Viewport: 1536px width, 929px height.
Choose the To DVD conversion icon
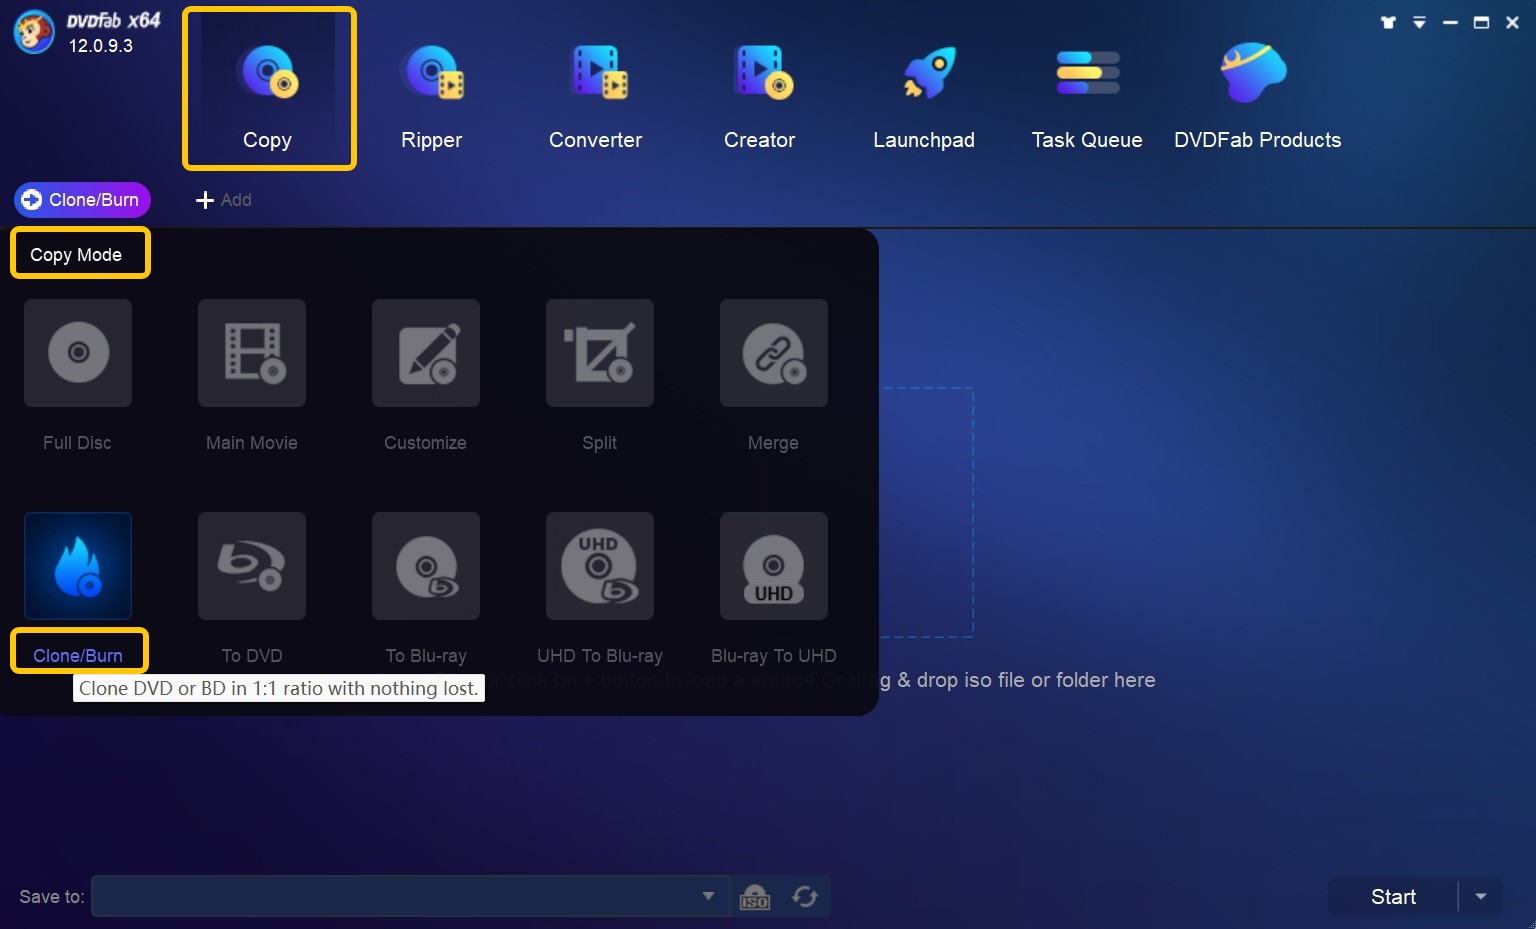pos(252,566)
